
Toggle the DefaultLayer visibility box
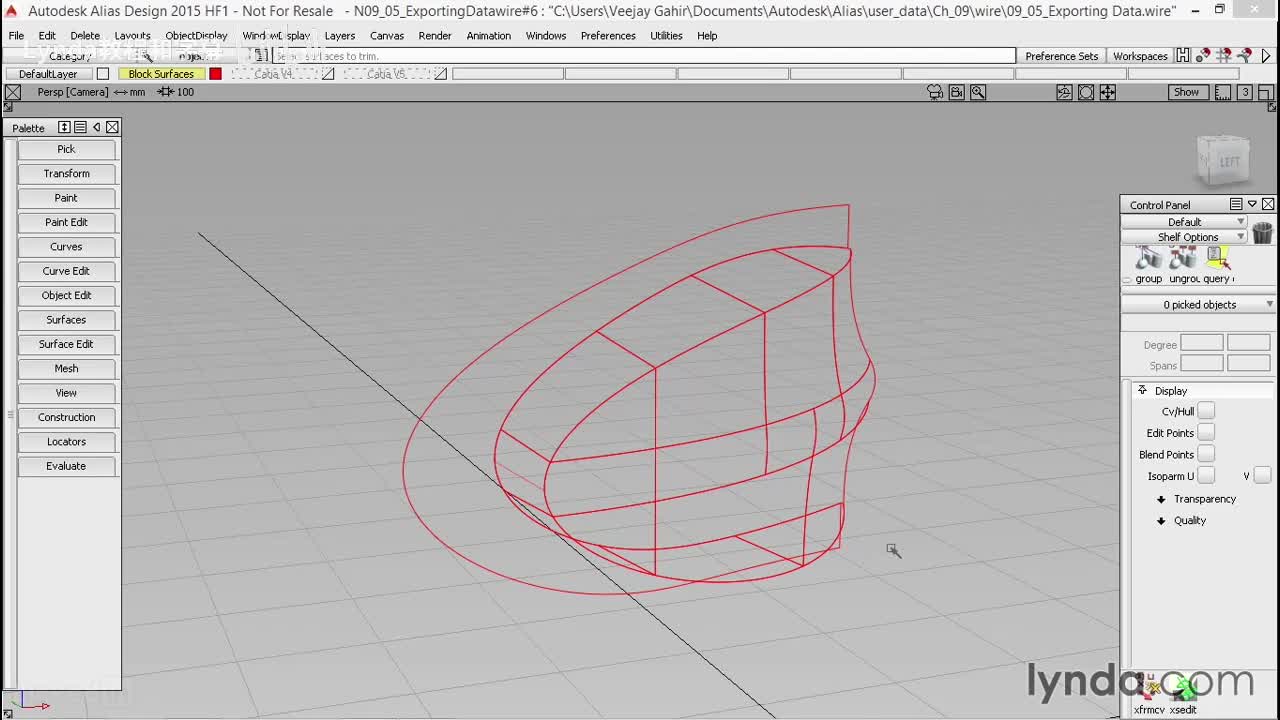102,74
